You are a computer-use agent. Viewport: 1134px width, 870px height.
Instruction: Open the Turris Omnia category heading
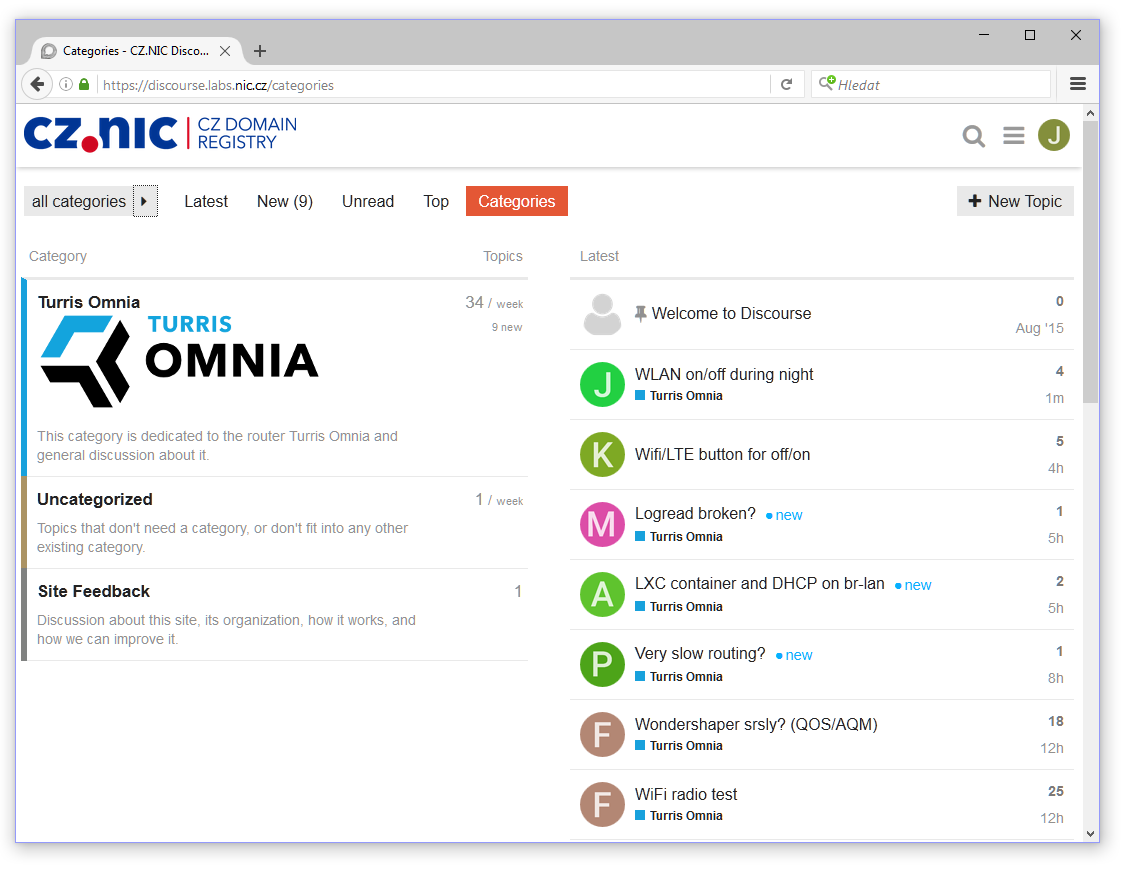click(x=89, y=302)
